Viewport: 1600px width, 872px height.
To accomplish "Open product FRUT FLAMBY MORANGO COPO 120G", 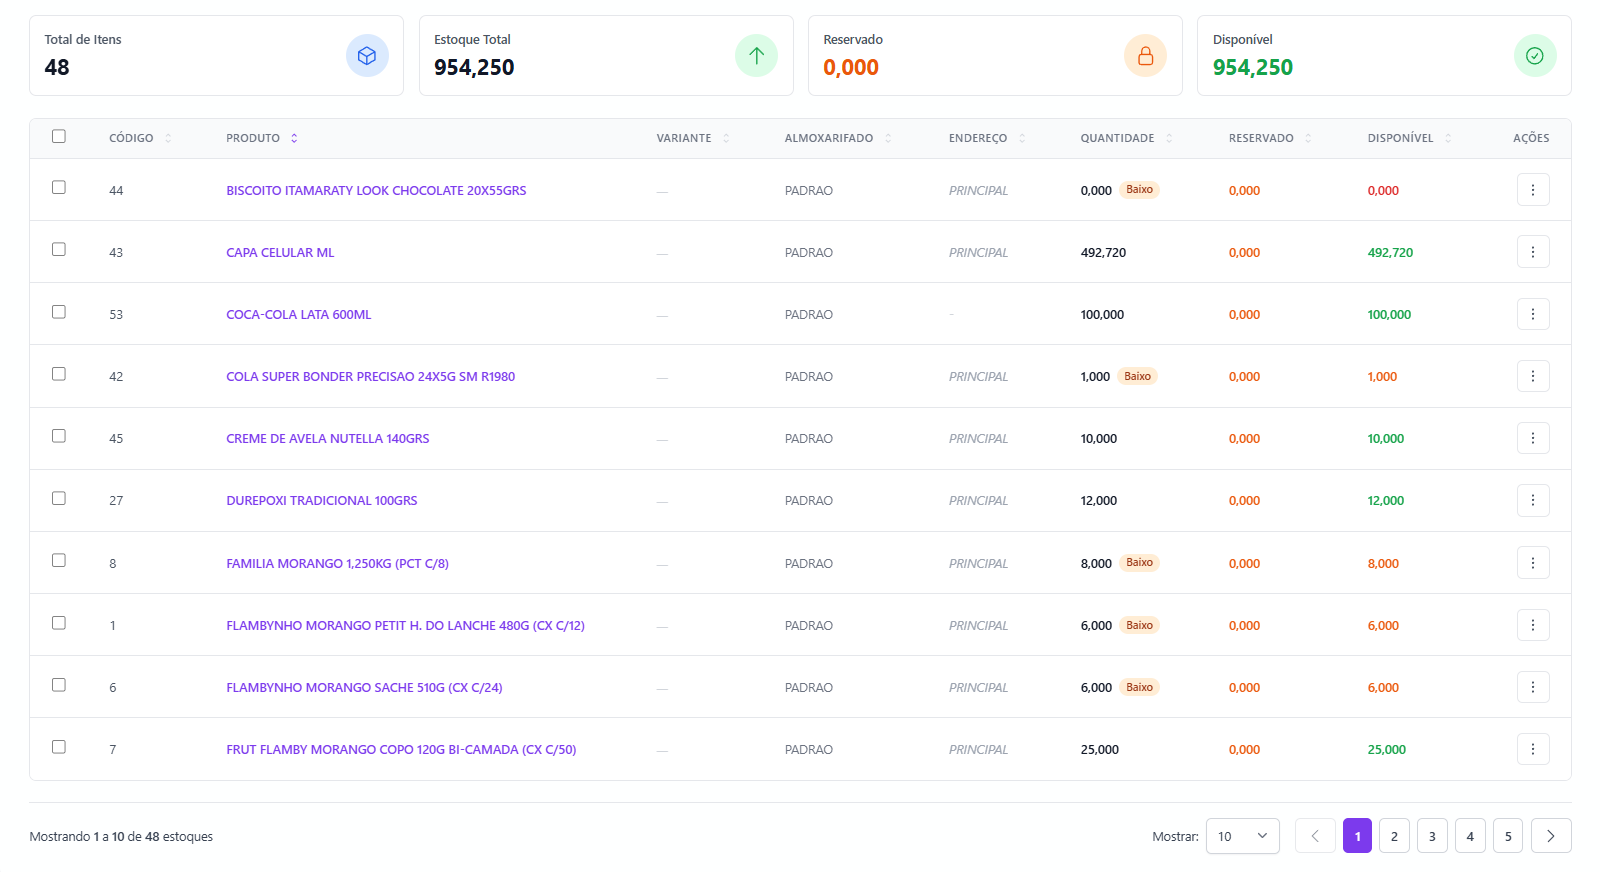I will pos(401,749).
